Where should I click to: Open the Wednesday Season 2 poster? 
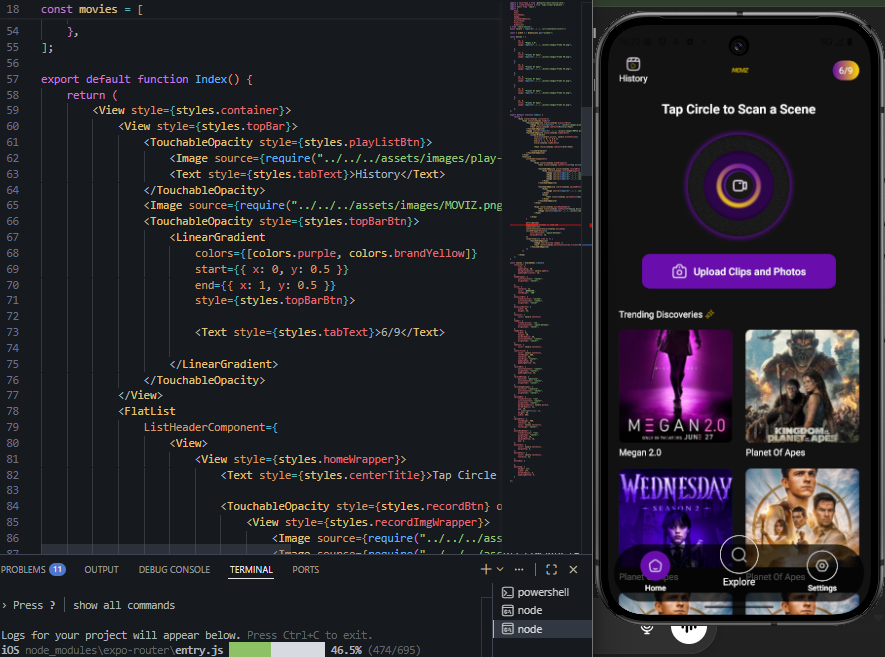(x=676, y=516)
